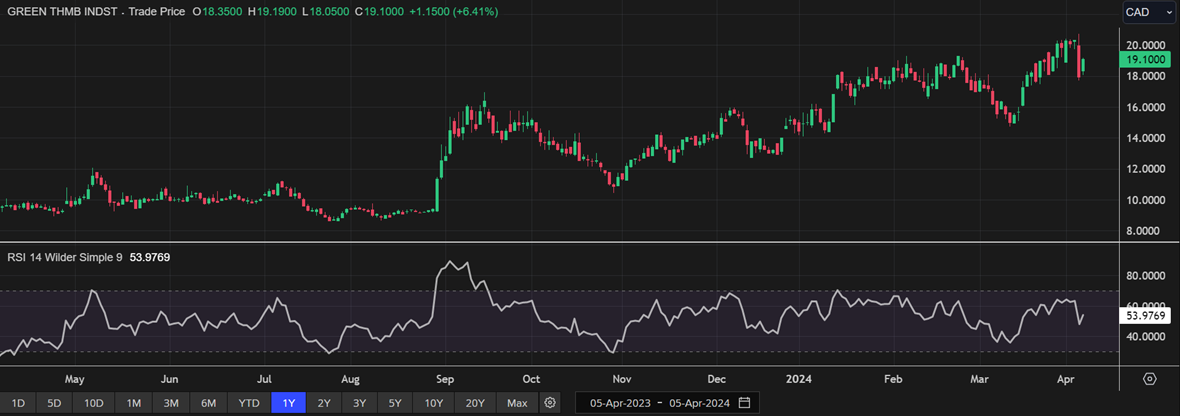This screenshot has width=1180, height=416.
Task: Select the 5Y time range
Action: point(396,403)
